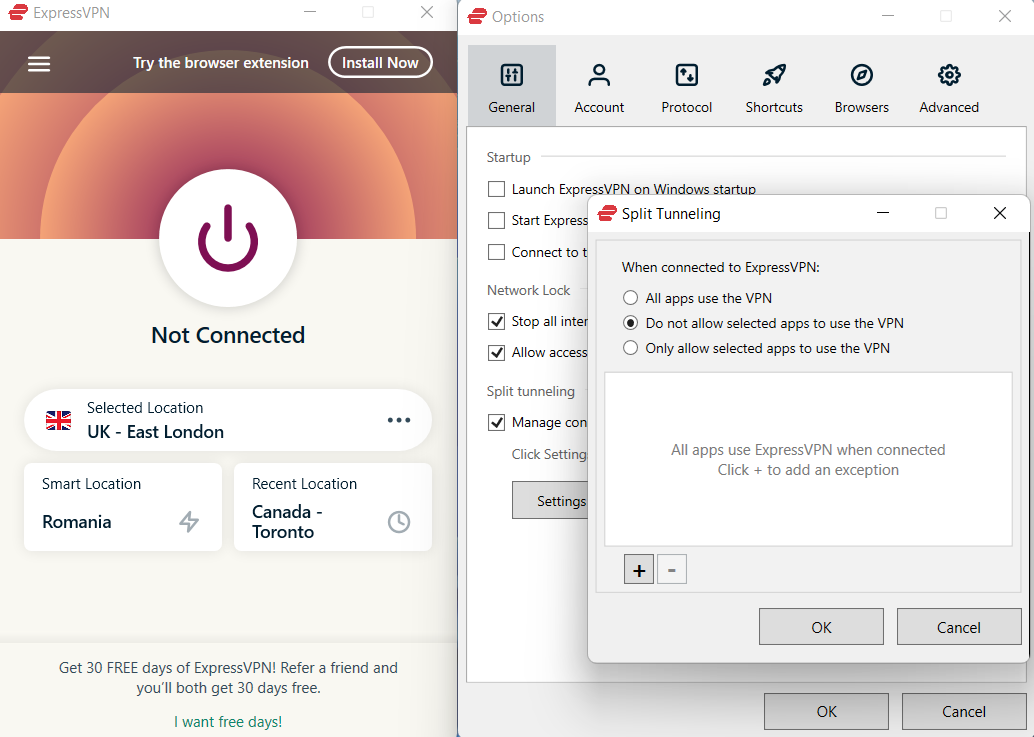The height and width of the screenshot is (737, 1034).
Task: Confirm Split Tunneling dialog with OK
Action: point(821,627)
